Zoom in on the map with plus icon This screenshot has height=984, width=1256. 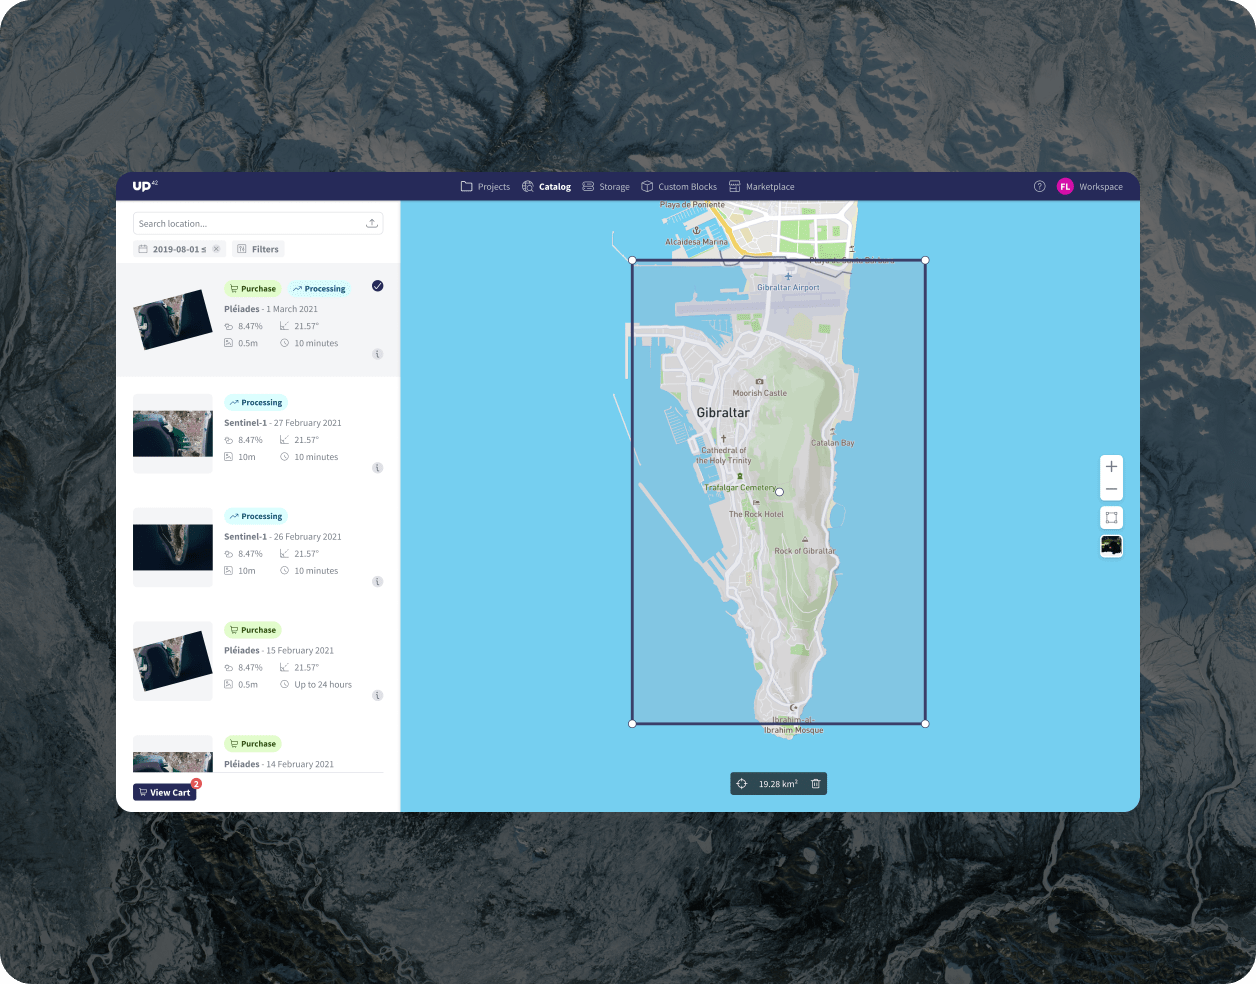(1111, 466)
